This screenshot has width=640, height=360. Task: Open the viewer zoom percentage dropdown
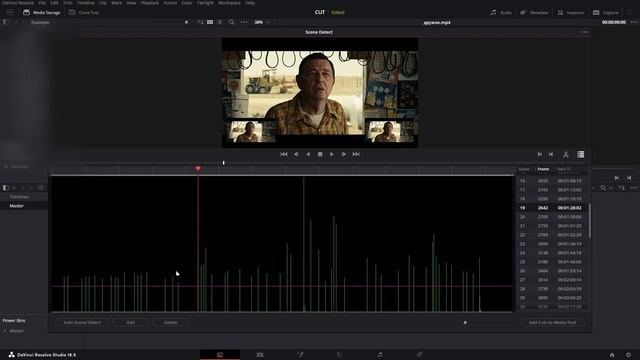262,22
